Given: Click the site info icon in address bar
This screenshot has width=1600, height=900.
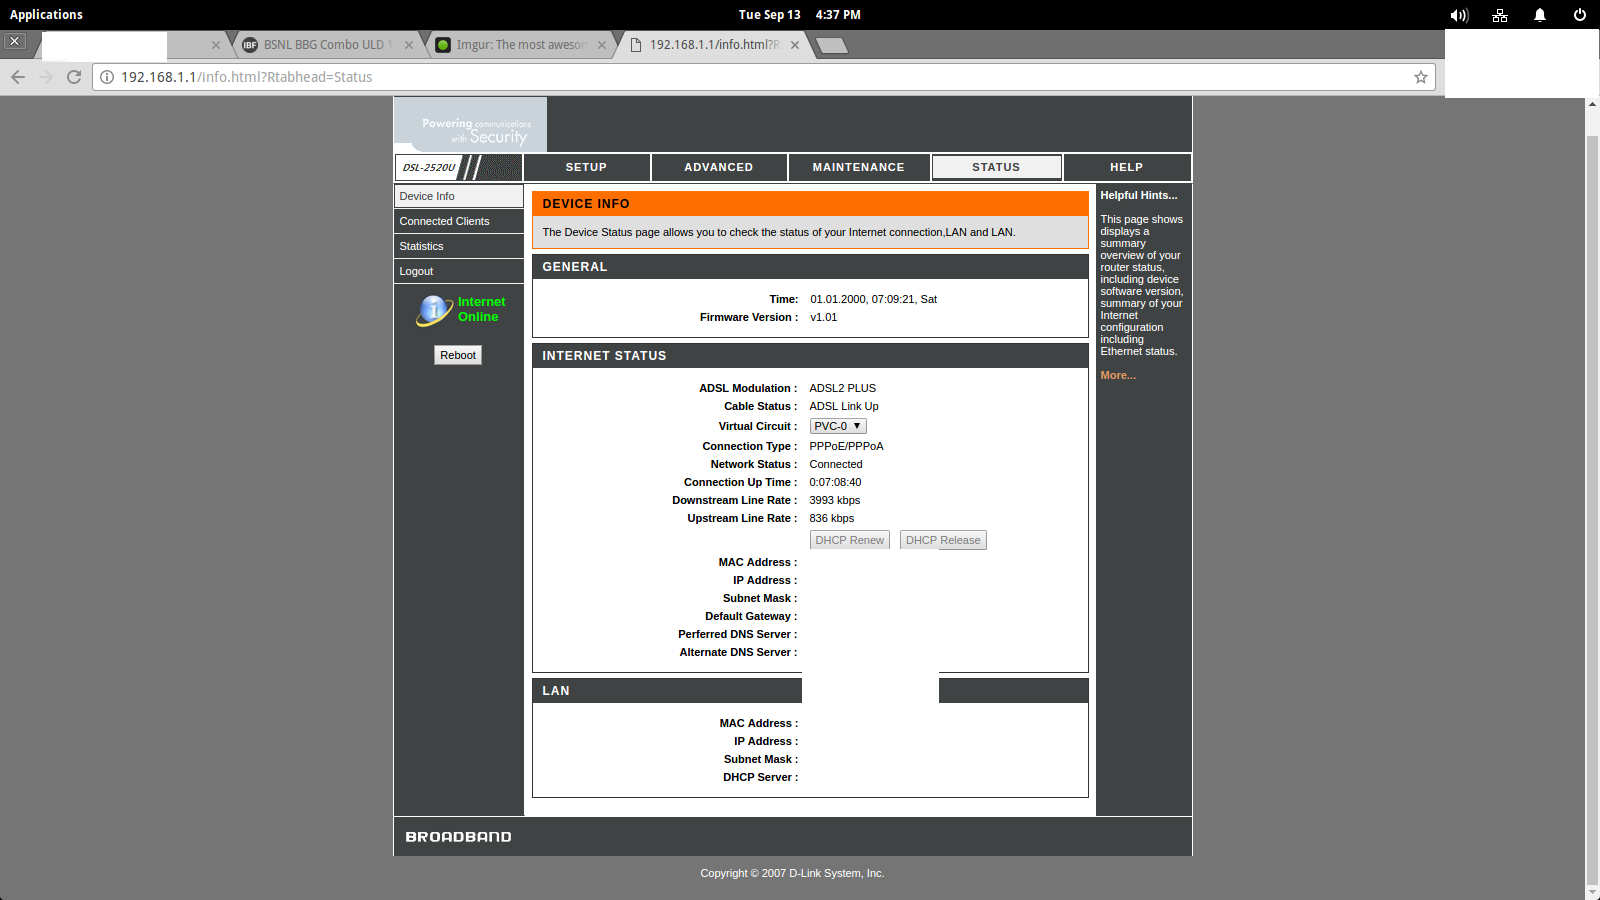Looking at the screenshot, I should (x=107, y=77).
